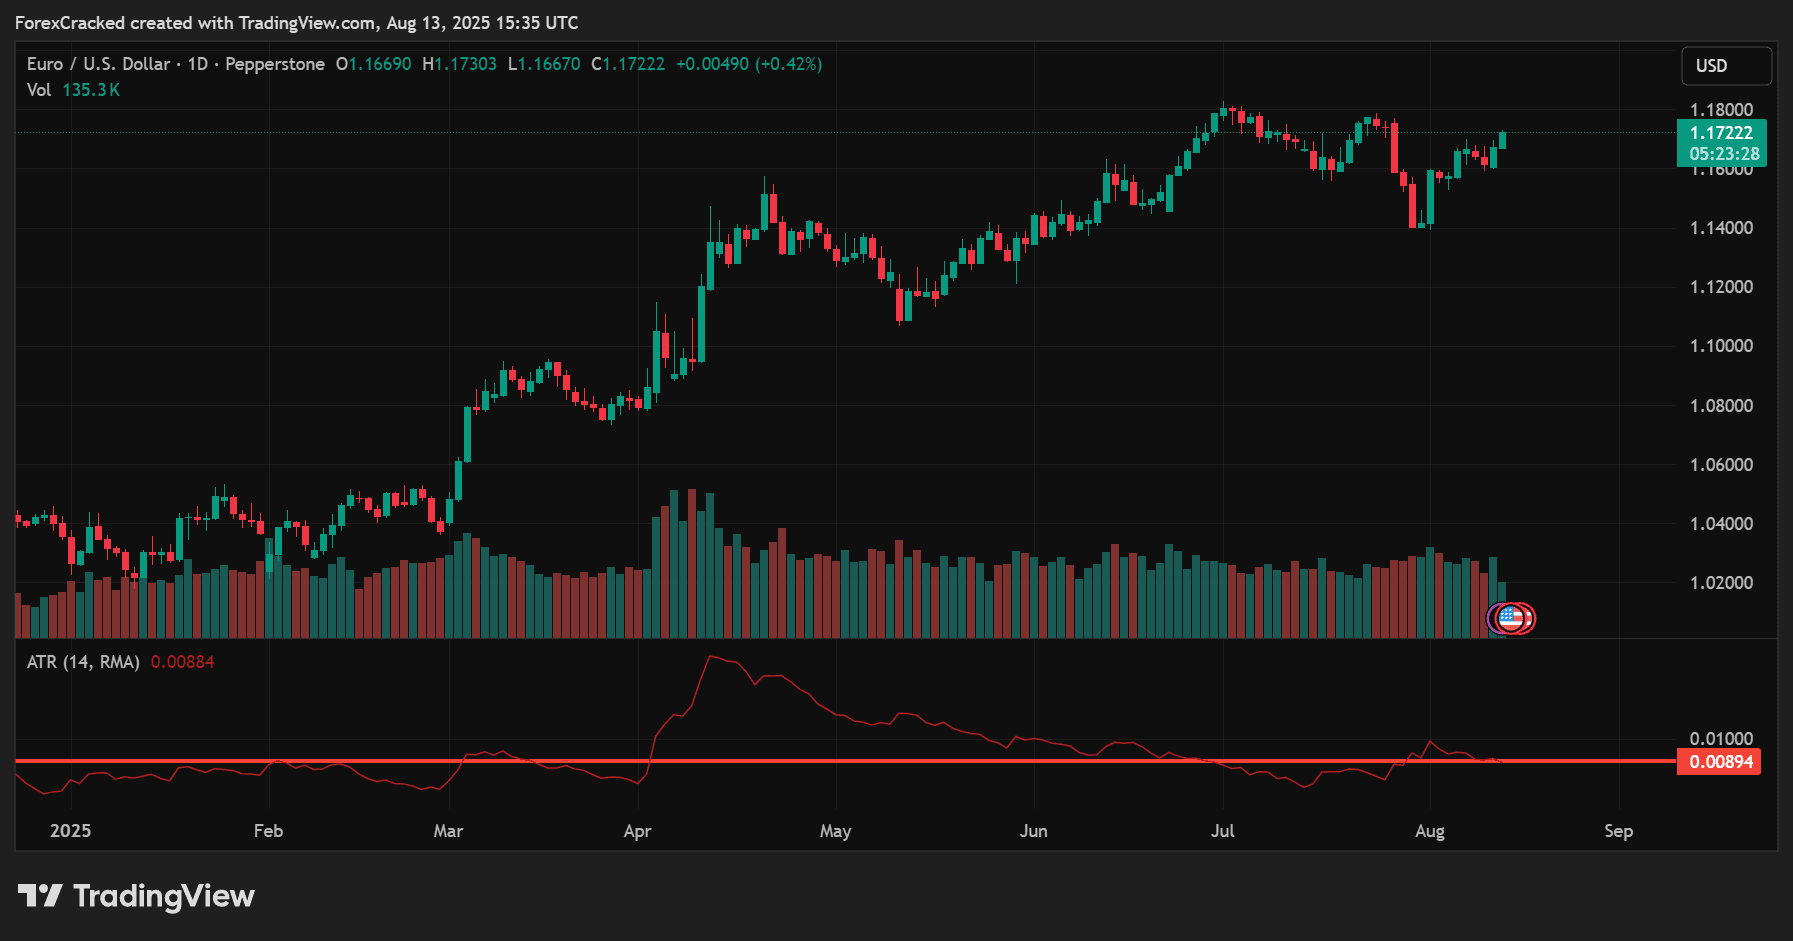Image resolution: width=1793 pixels, height=941 pixels.
Task: Click the +0.42% change percentage
Action: click(789, 63)
